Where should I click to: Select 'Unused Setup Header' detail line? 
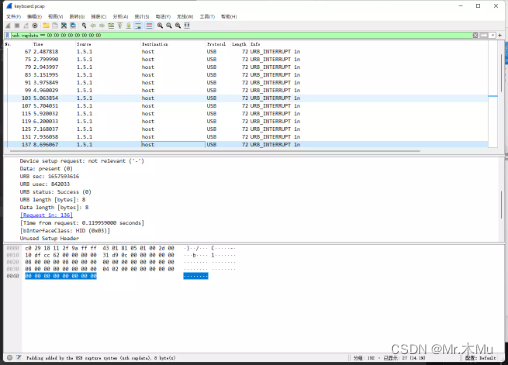tap(49, 238)
